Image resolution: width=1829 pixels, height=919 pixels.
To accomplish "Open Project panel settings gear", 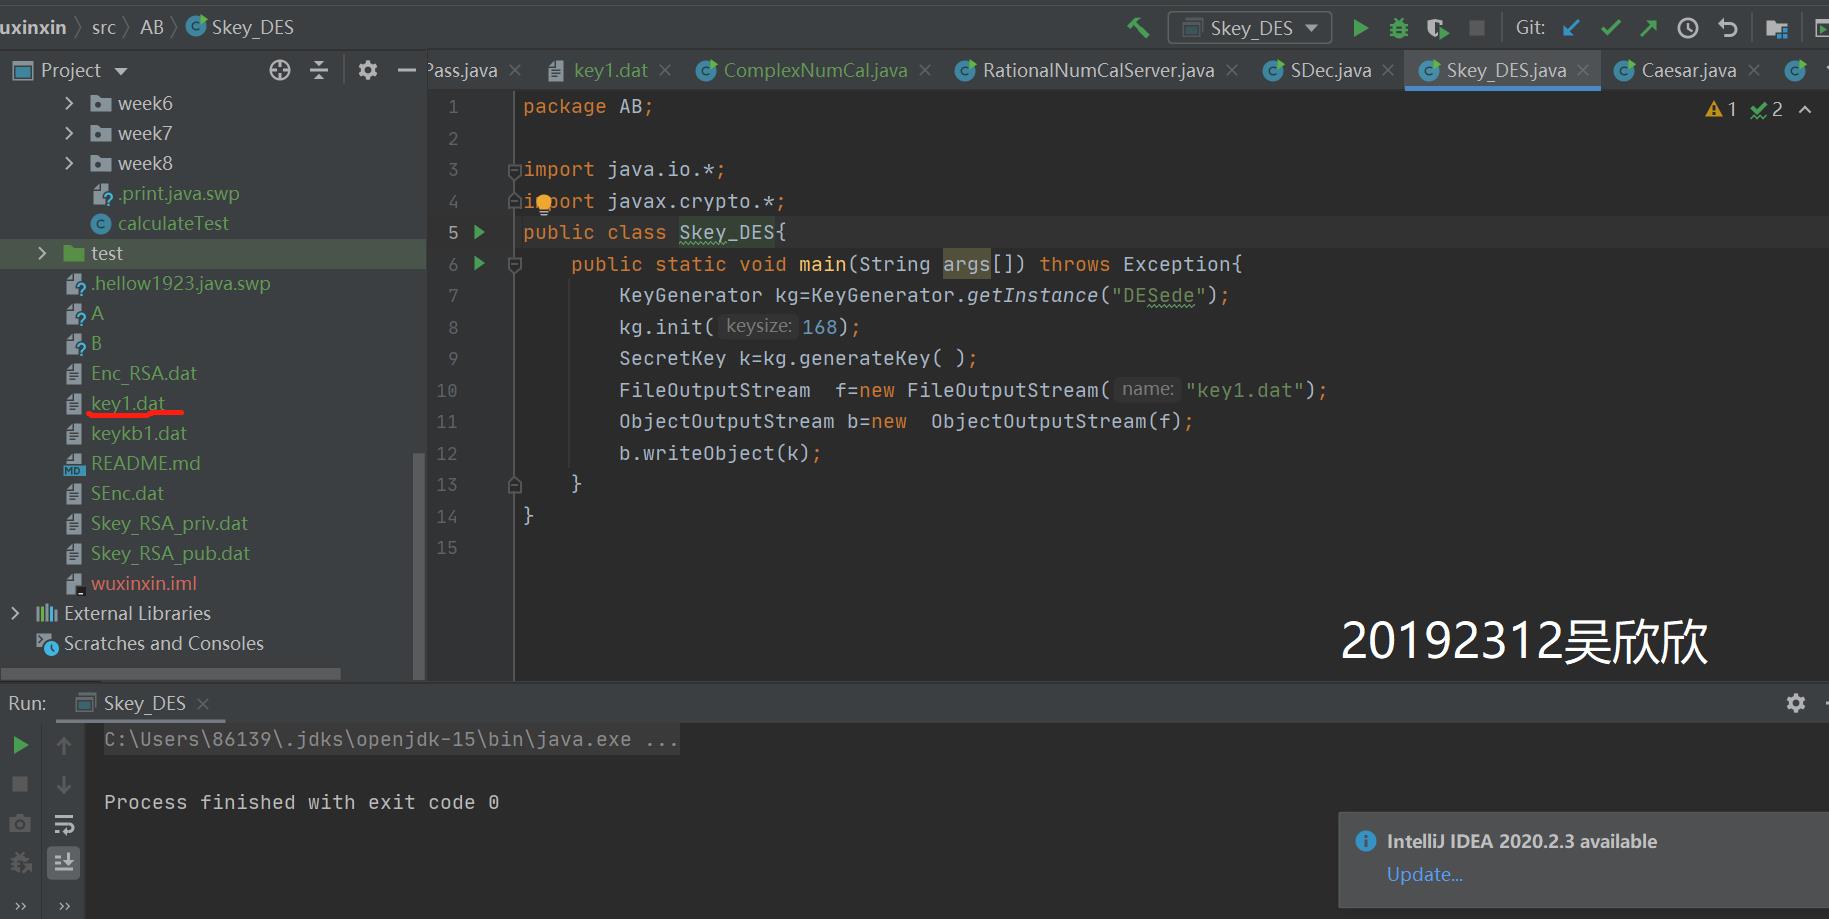I will point(368,70).
